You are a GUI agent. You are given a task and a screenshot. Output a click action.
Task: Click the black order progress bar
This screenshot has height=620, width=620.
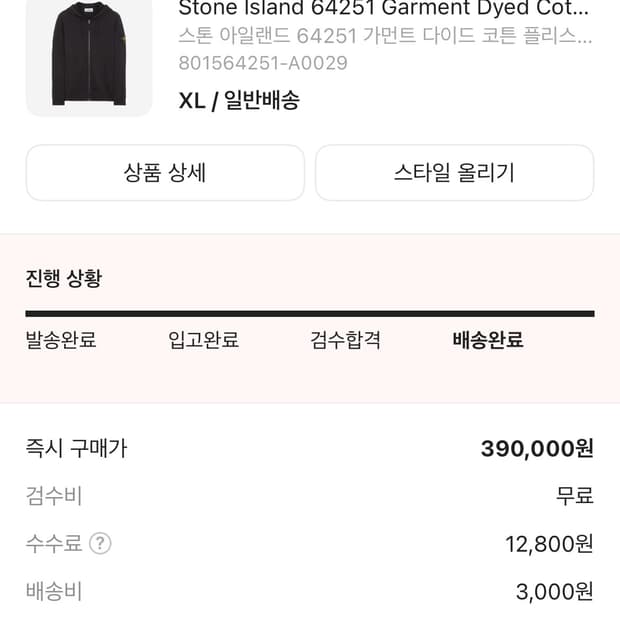[310, 314]
